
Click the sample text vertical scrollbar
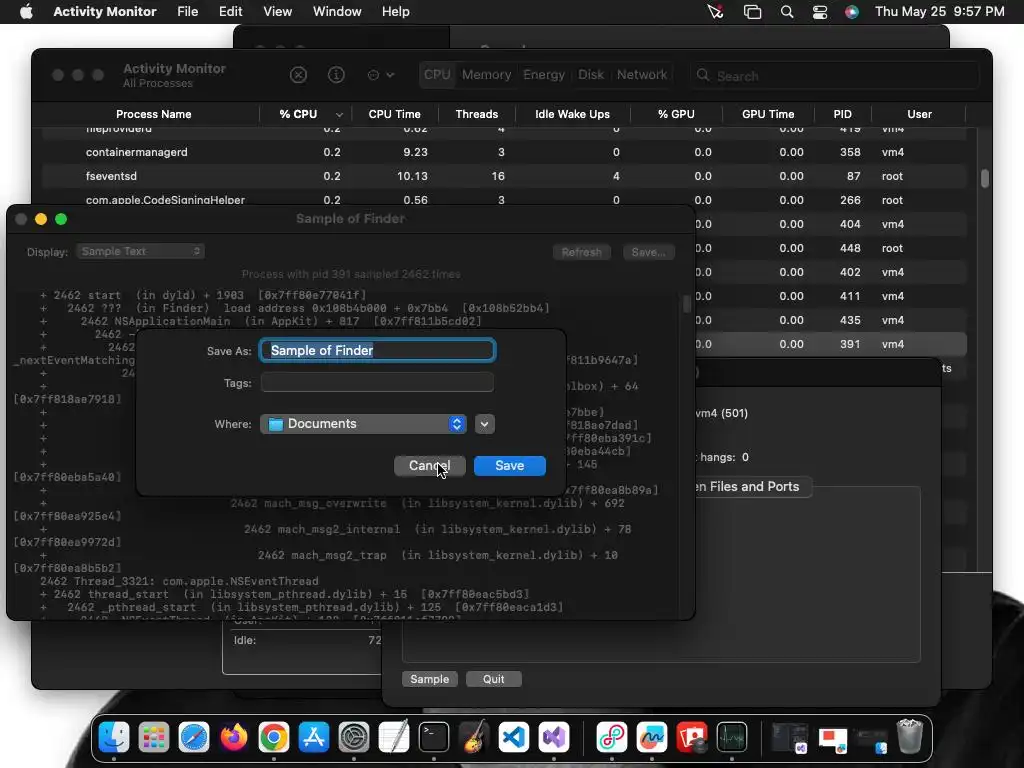[x=686, y=304]
